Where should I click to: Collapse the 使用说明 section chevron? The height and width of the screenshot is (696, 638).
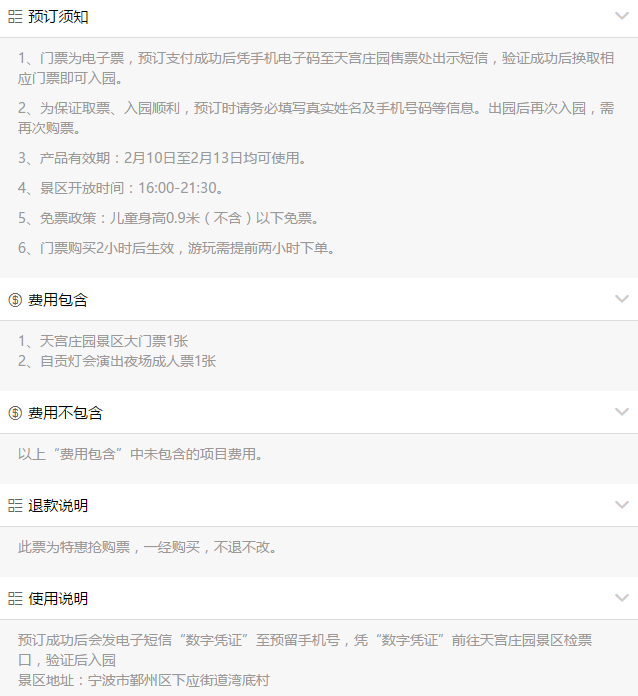[622, 598]
